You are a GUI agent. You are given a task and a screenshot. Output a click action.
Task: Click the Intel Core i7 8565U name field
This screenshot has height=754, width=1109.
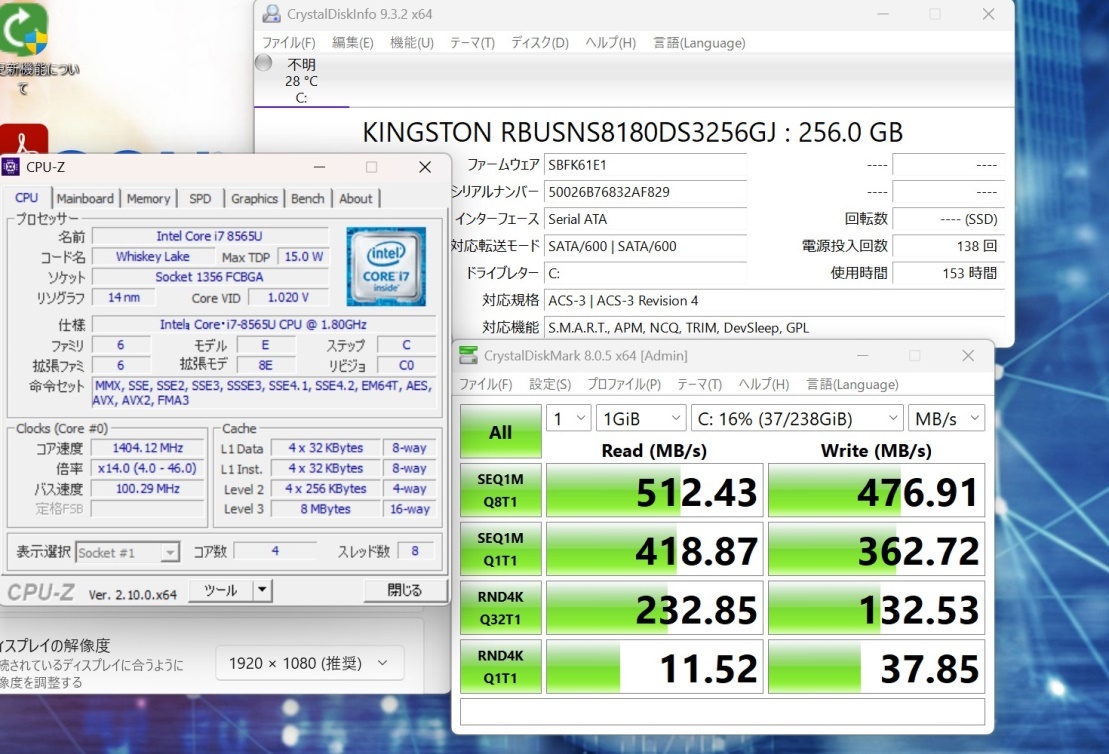(210, 236)
